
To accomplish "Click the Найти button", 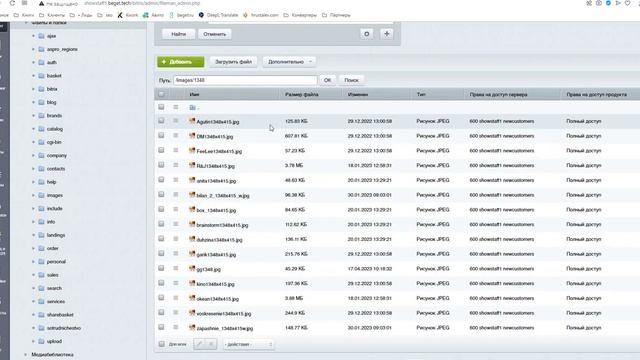I will 178,34.
